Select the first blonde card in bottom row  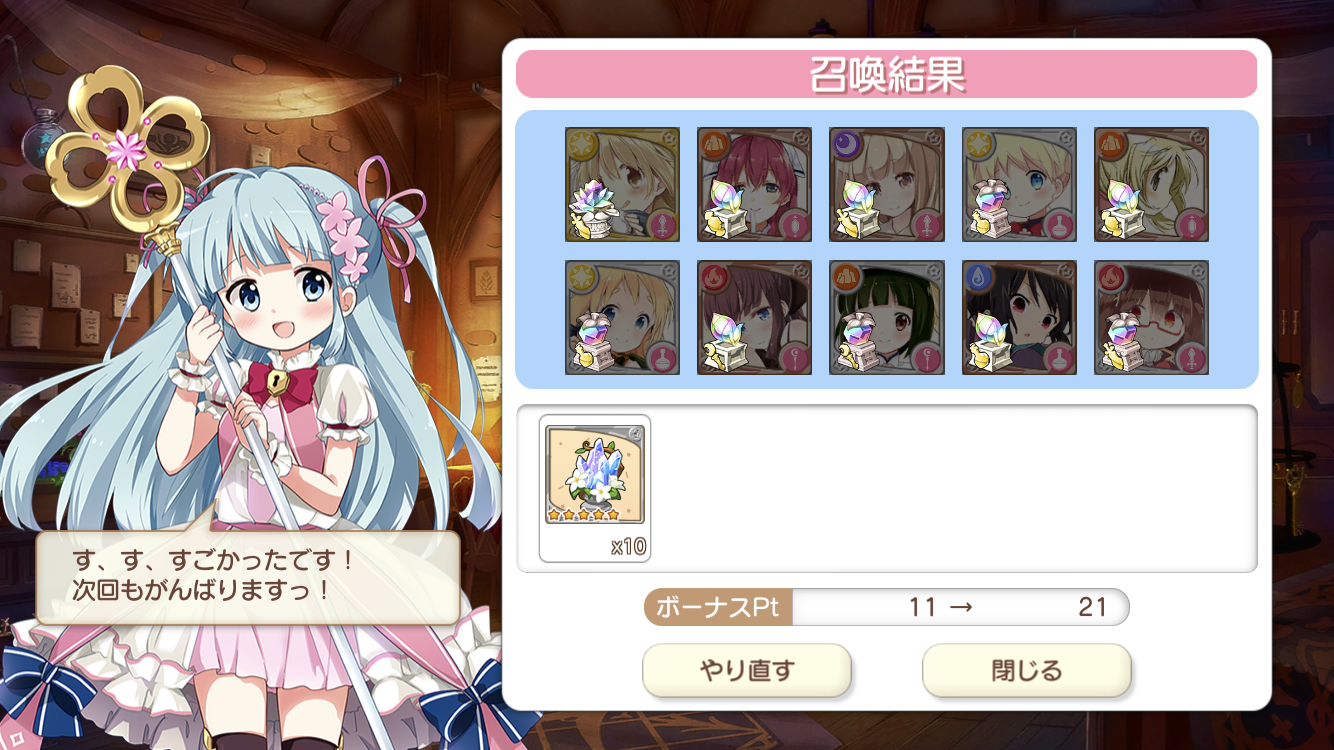(622, 317)
